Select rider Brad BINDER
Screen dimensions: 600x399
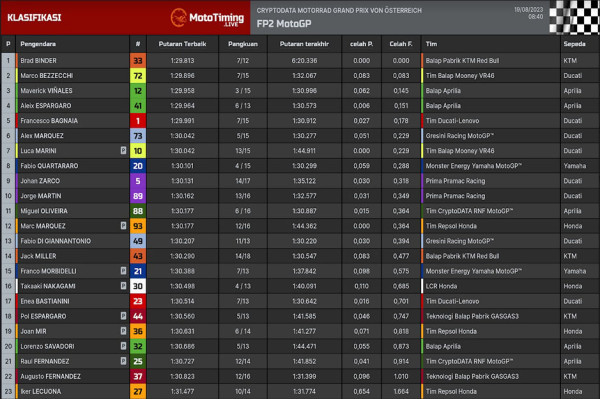tap(38, 60)
